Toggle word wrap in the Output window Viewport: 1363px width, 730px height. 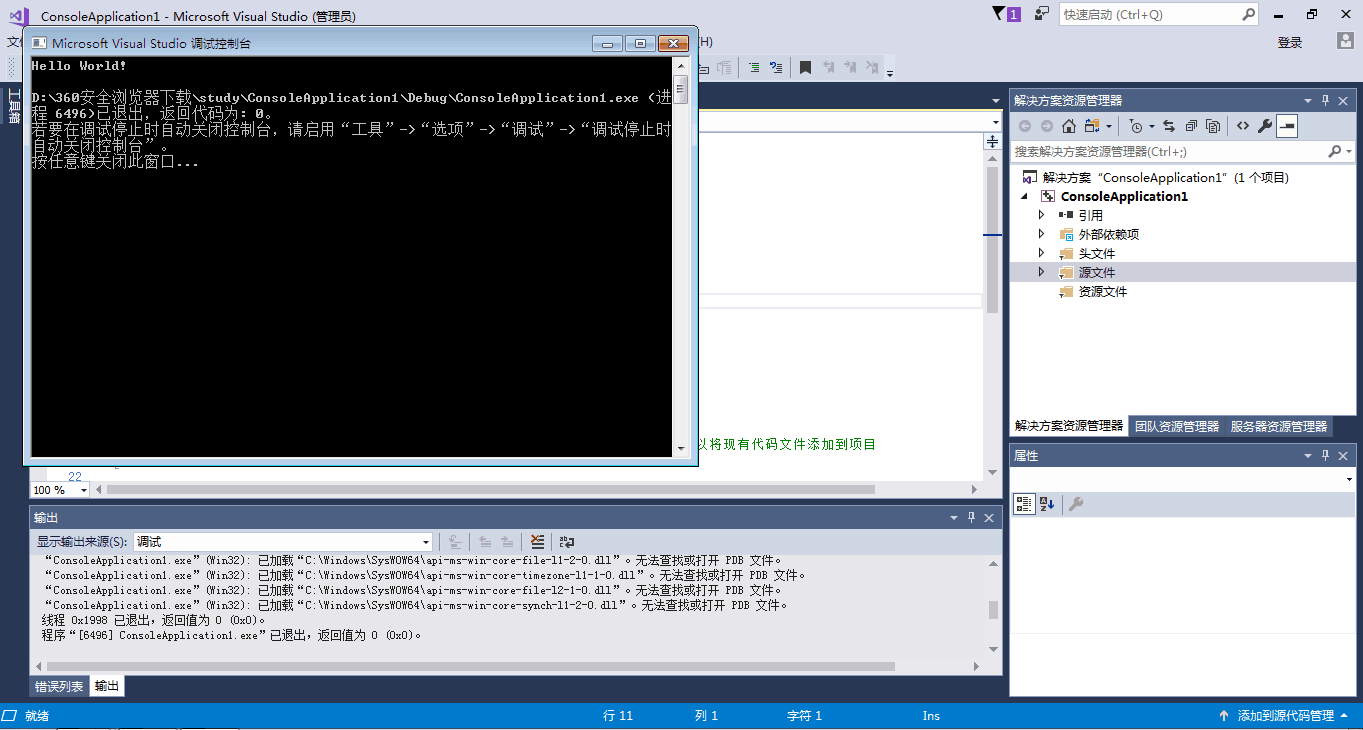coord(566,541)
